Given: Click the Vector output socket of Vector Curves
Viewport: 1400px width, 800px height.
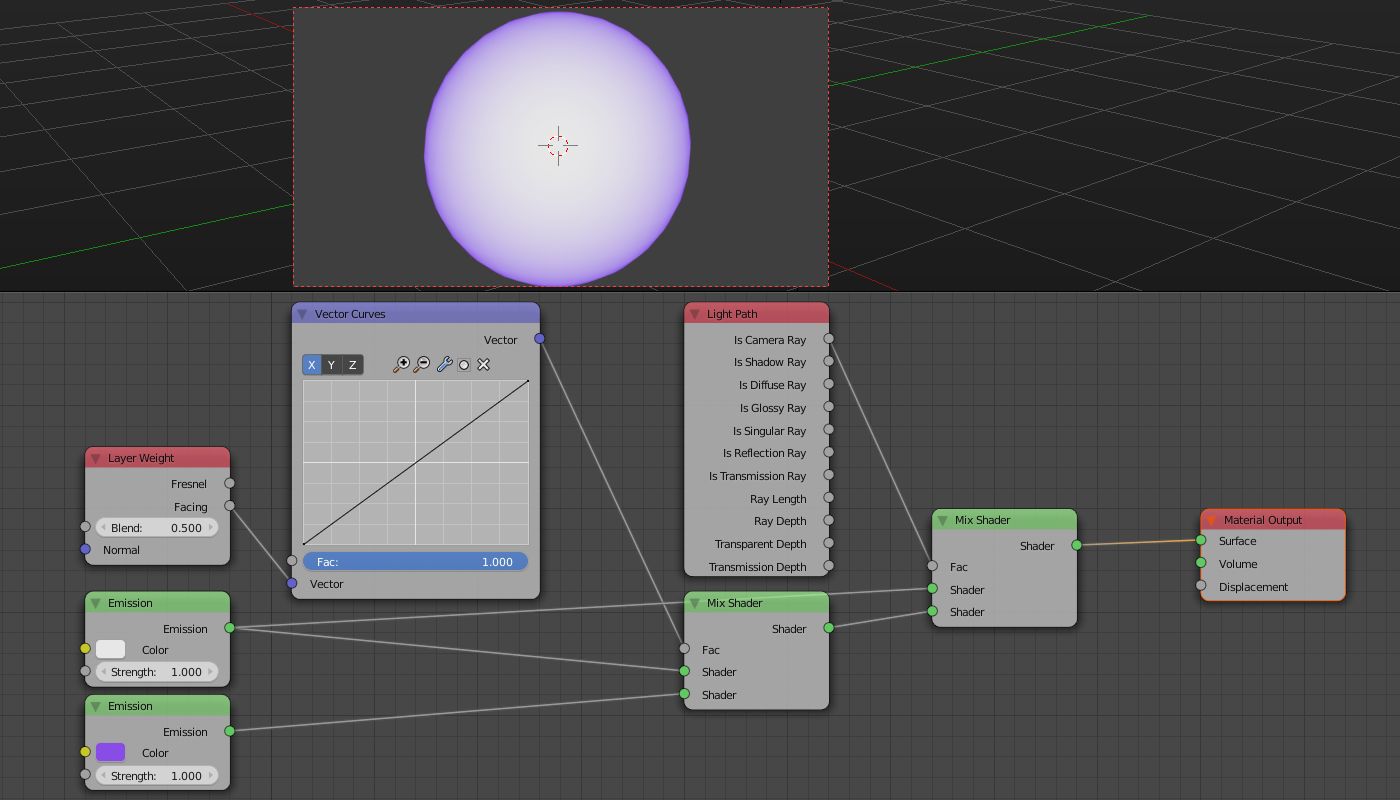Looking at the screenshot, I should point(538,339).
